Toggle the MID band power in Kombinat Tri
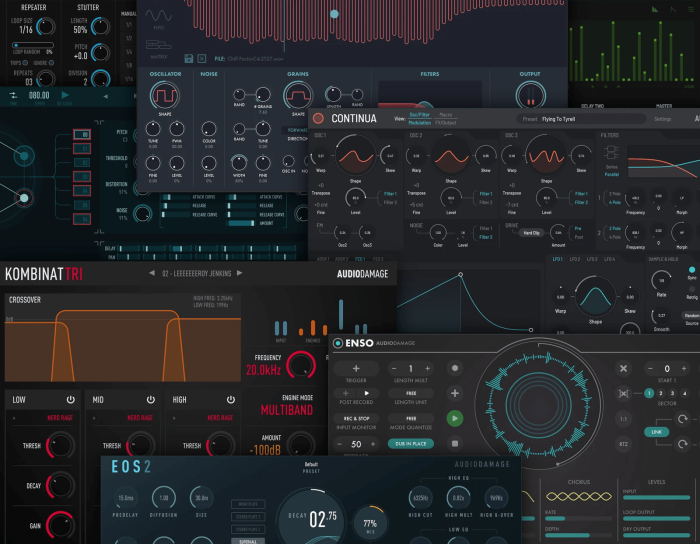700x544 pixels. [x=150, y=399]
